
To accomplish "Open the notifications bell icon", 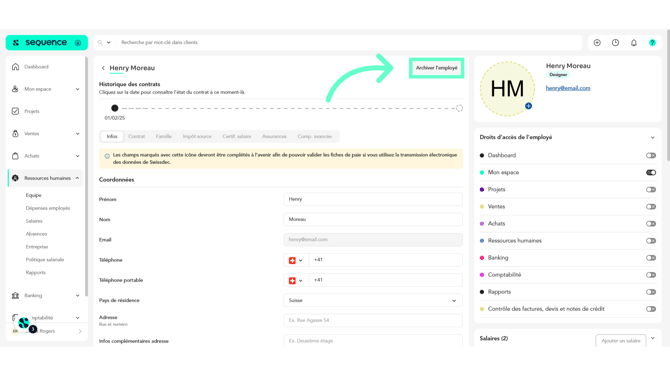I will point(634,42).
